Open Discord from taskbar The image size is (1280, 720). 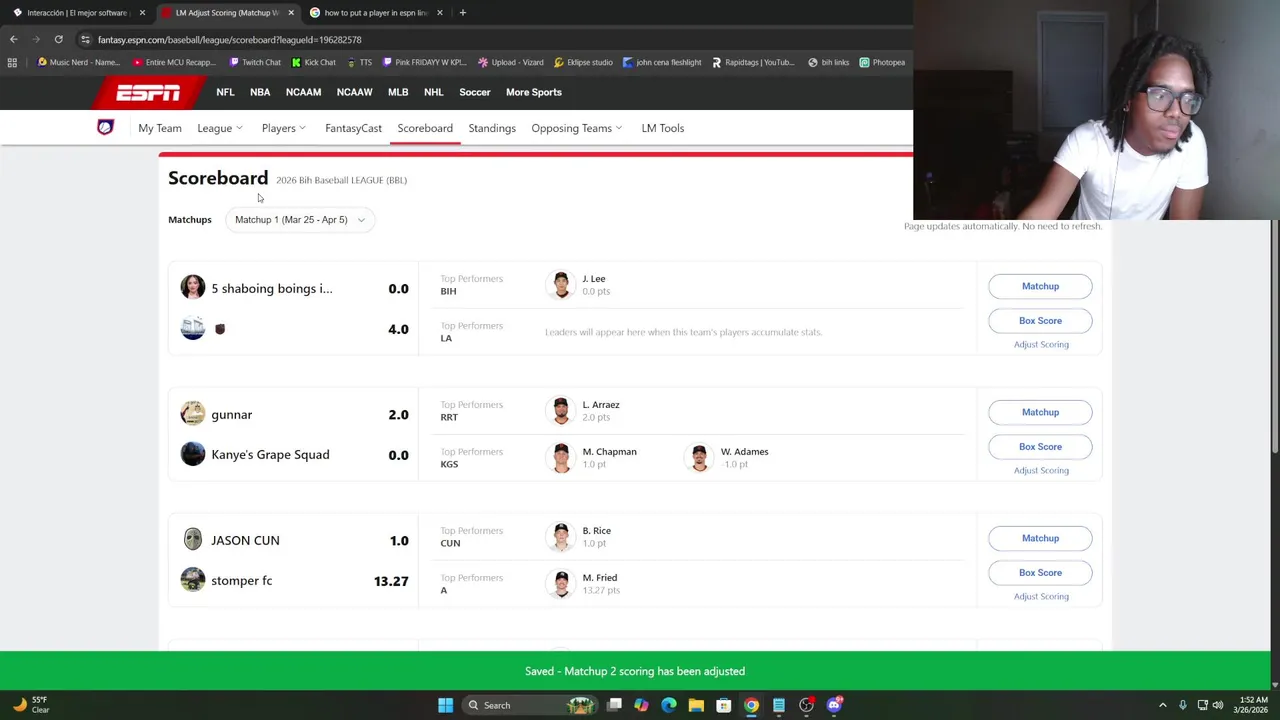[x=834, y=705]
